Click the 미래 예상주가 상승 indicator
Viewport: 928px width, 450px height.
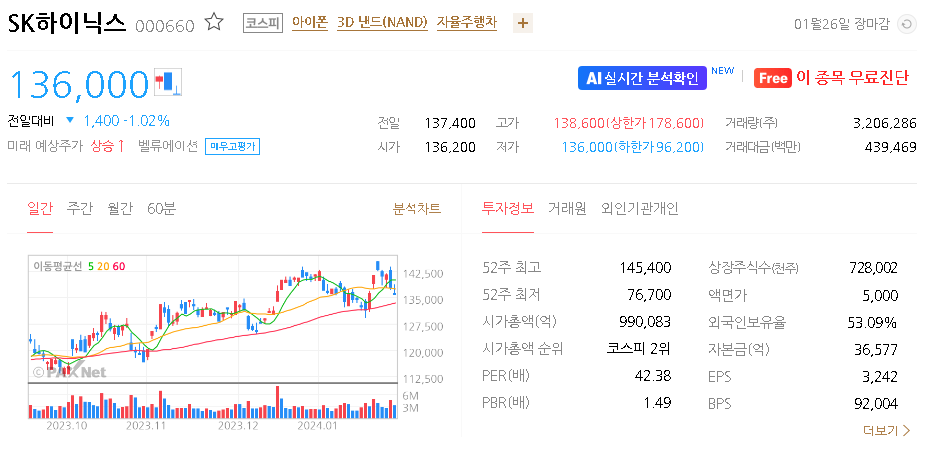click(66, 146)
